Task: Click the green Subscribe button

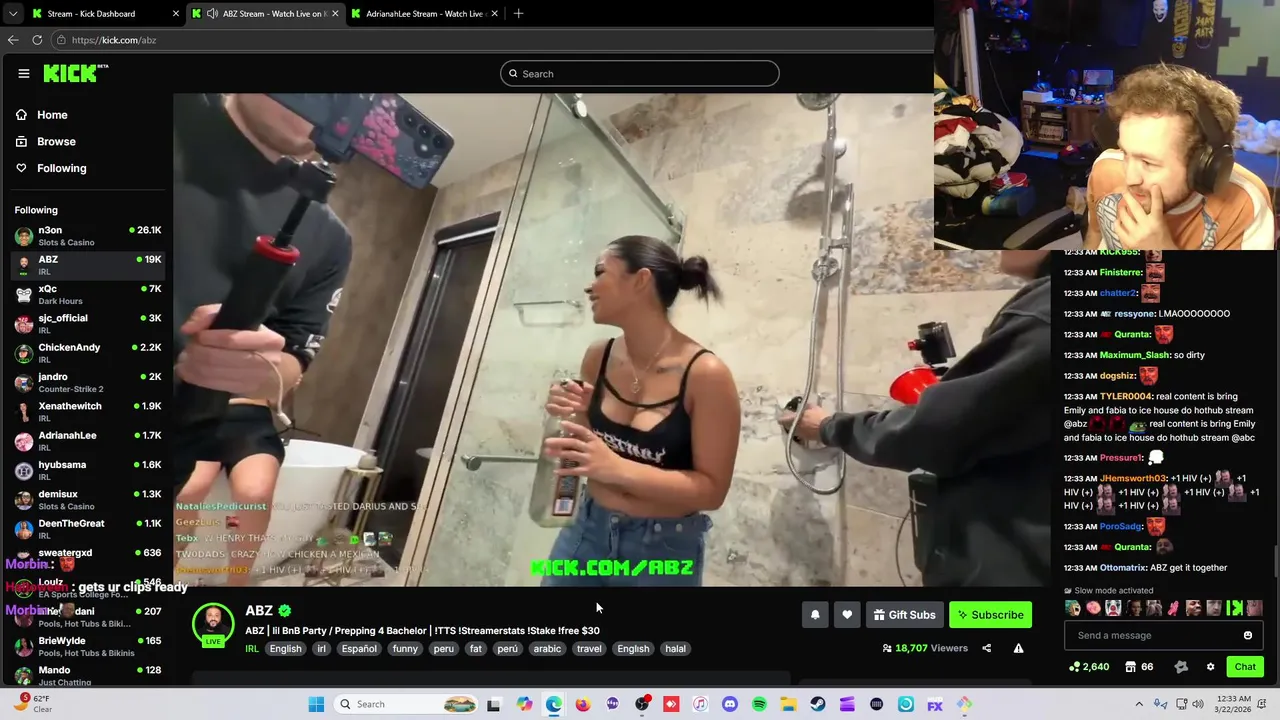Action: [x=990, y=615]
